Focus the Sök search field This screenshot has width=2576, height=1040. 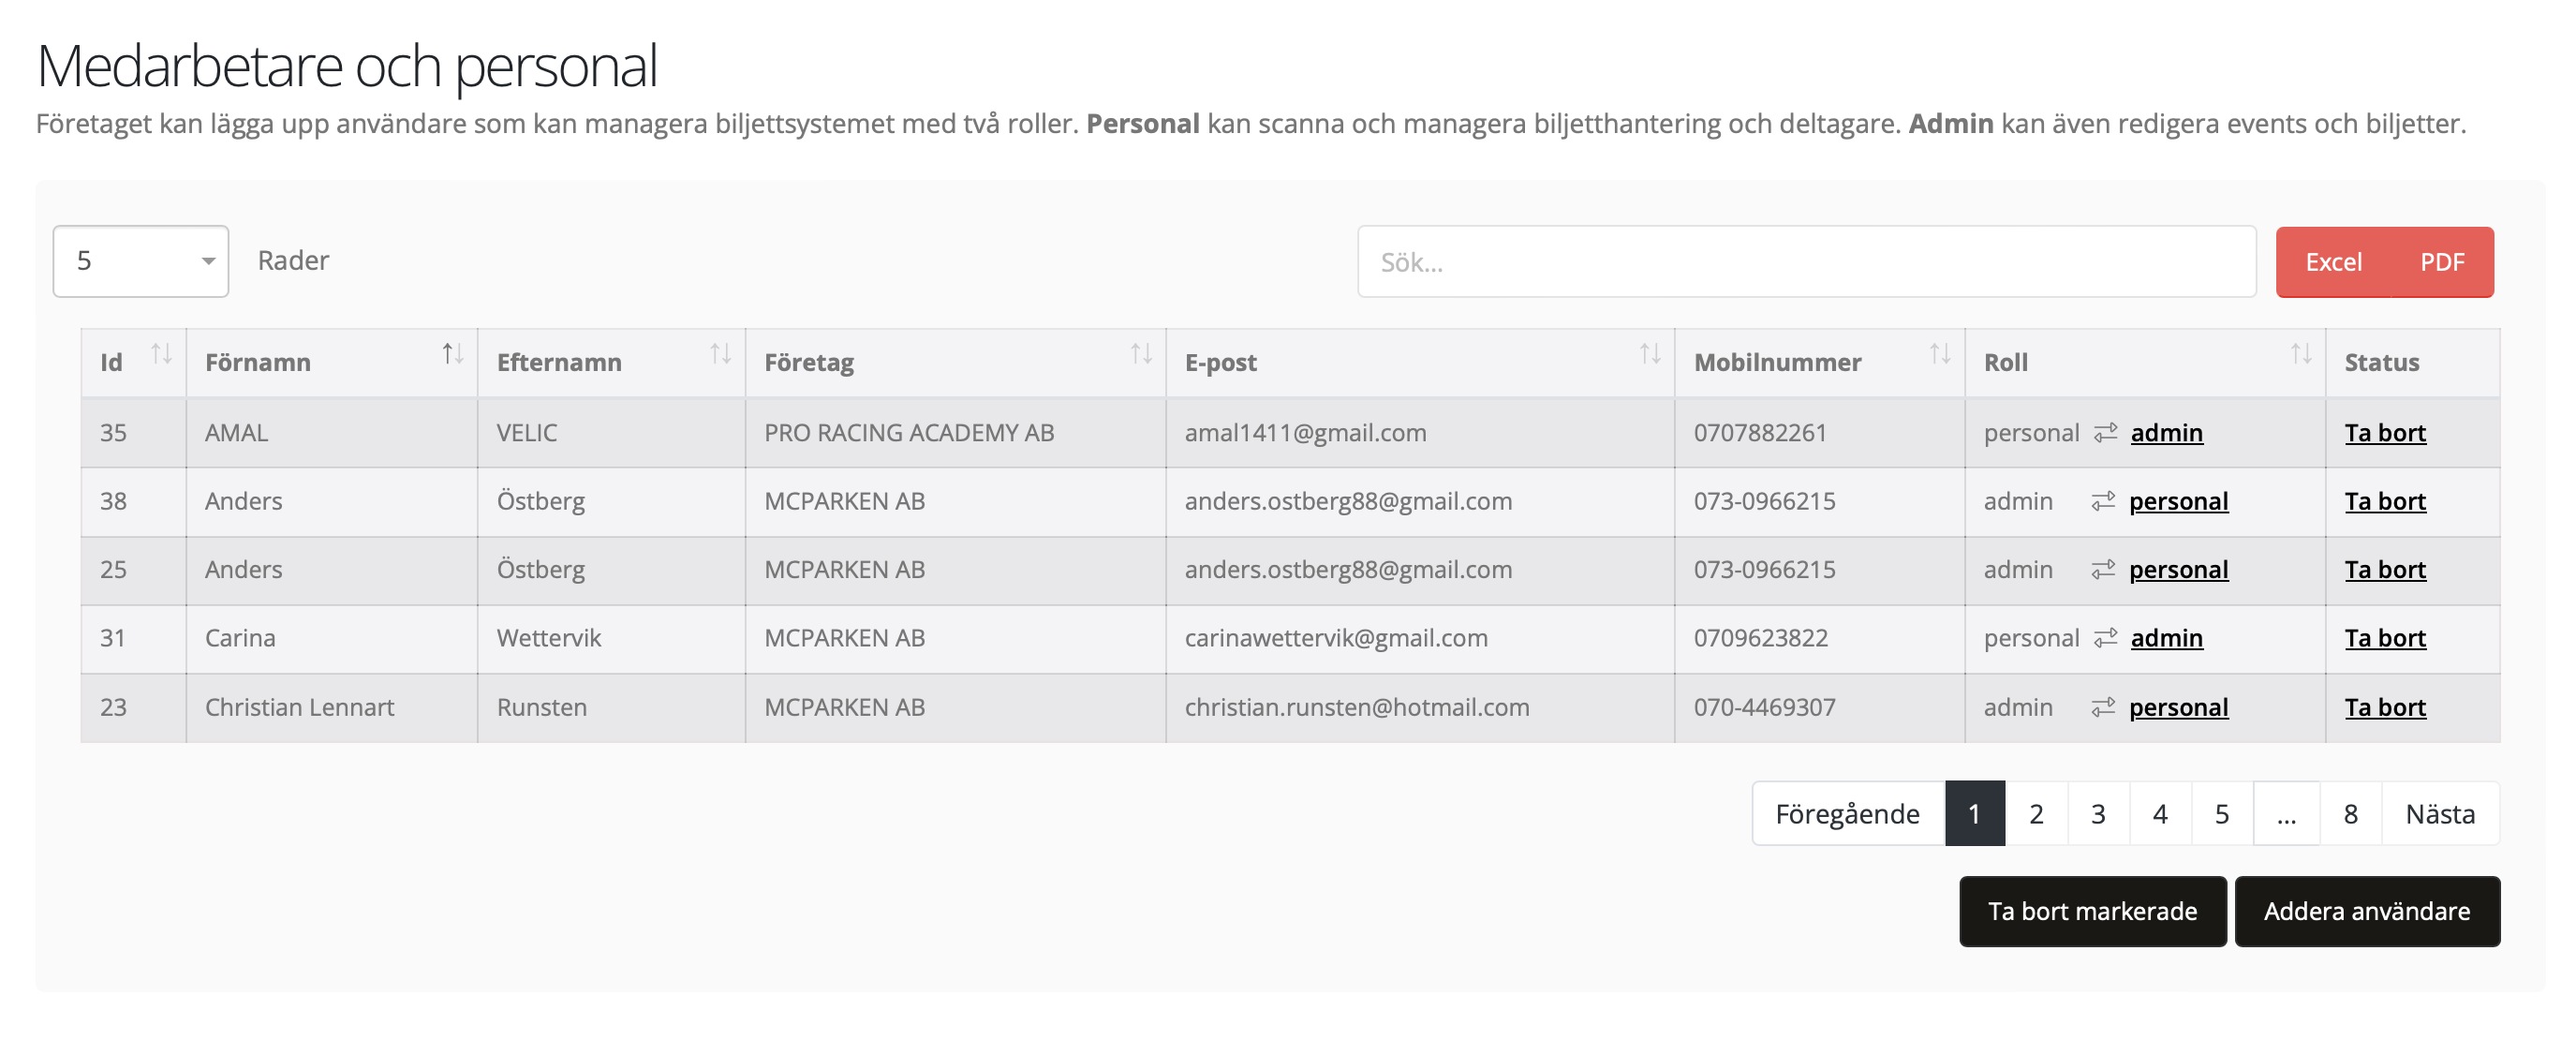(x=1805, y=262)
